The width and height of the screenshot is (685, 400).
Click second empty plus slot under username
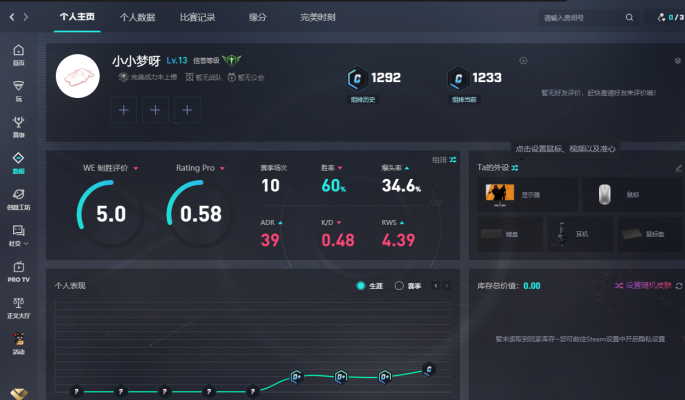pos(155,110)
